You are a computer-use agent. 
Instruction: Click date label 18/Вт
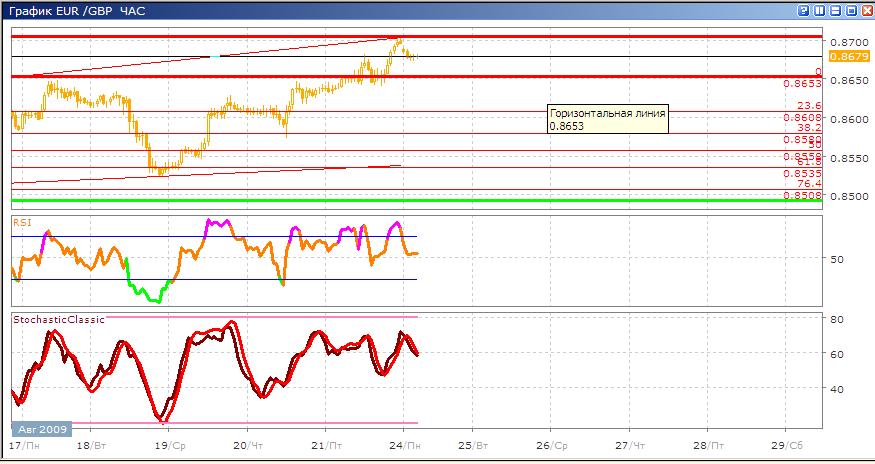[92, 446]
